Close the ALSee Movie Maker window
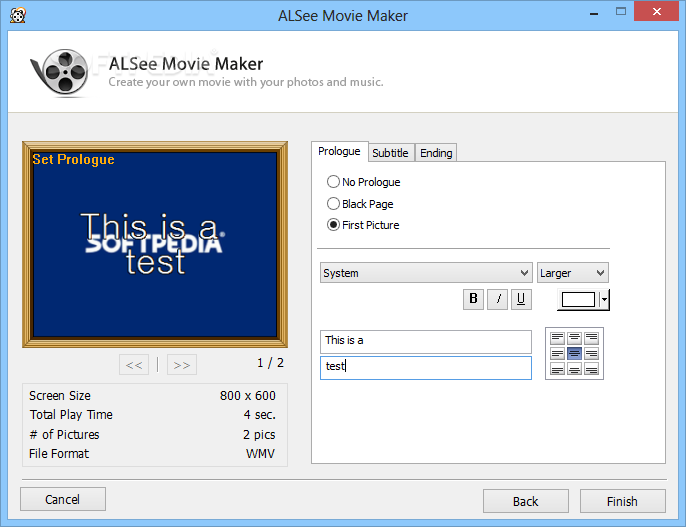The image size is (686, 527). pyautogui.click(x=656, y=12)
